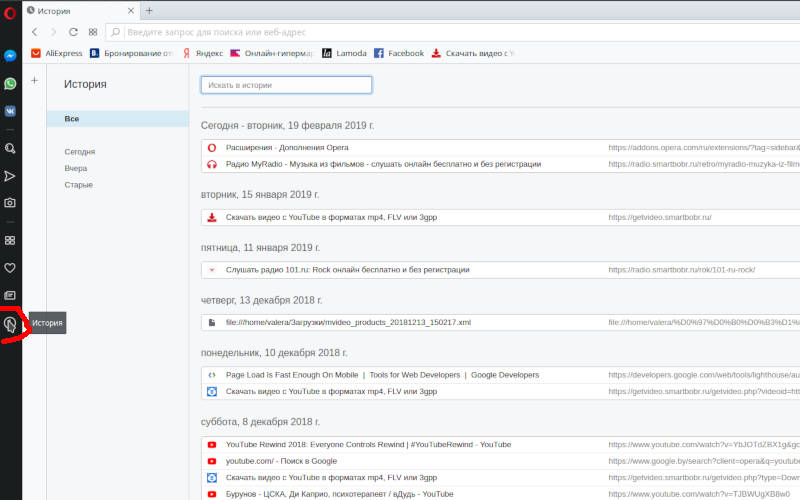Open Онлайн-гипермаркет bookmark

271,53
